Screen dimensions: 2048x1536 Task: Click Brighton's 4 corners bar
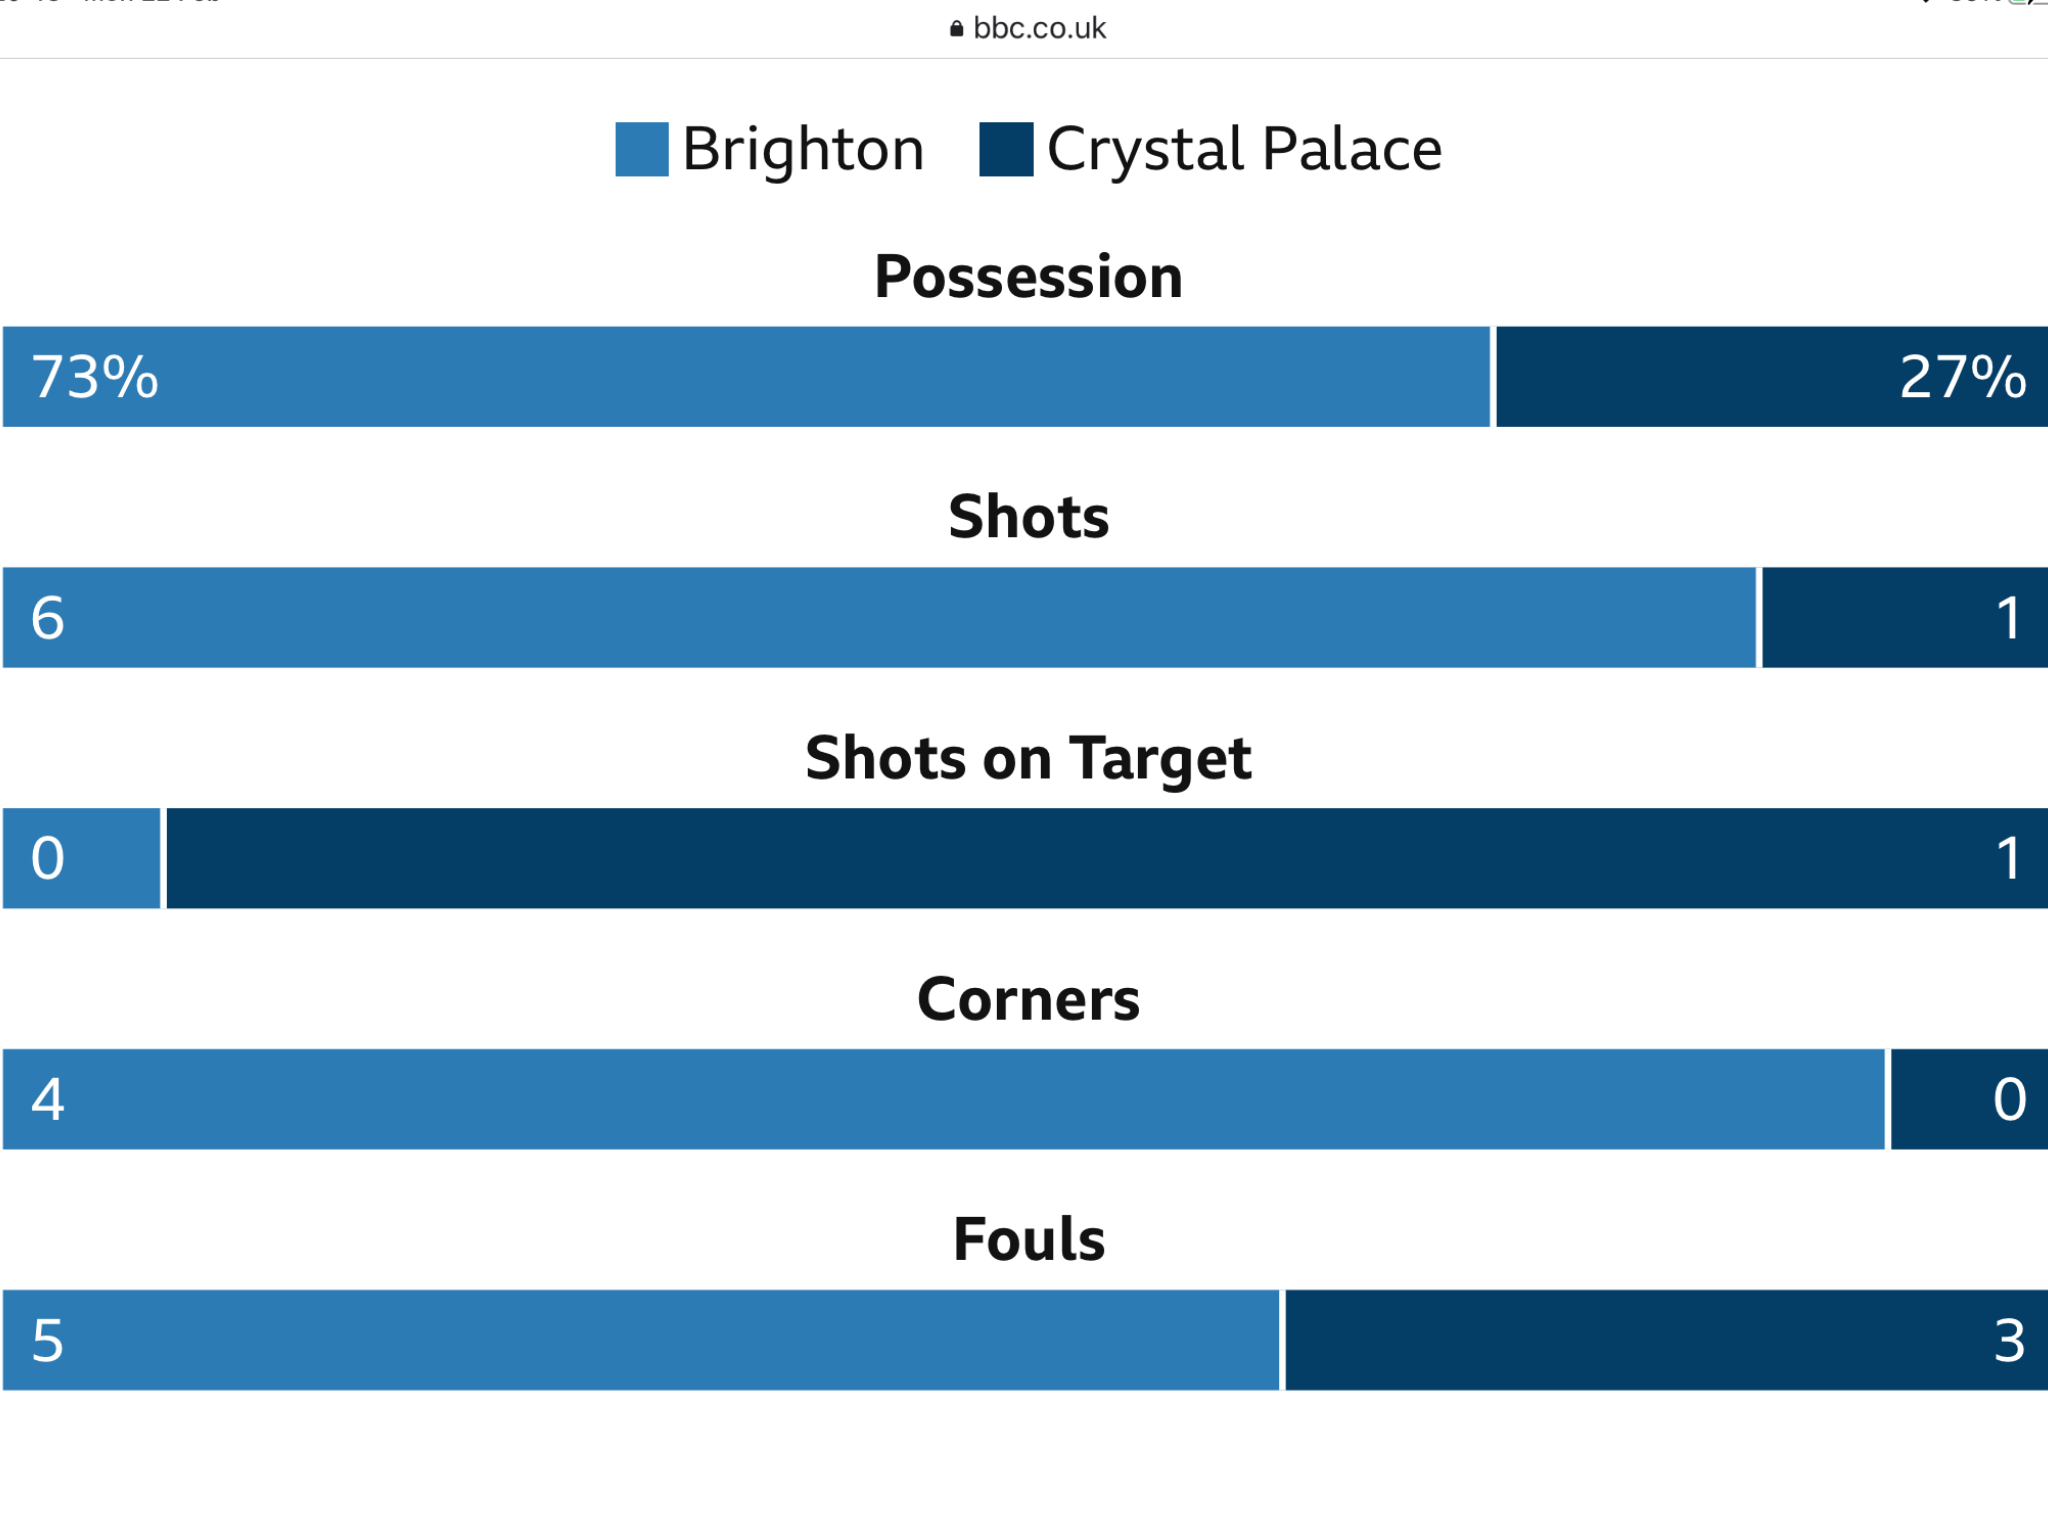943,1099
